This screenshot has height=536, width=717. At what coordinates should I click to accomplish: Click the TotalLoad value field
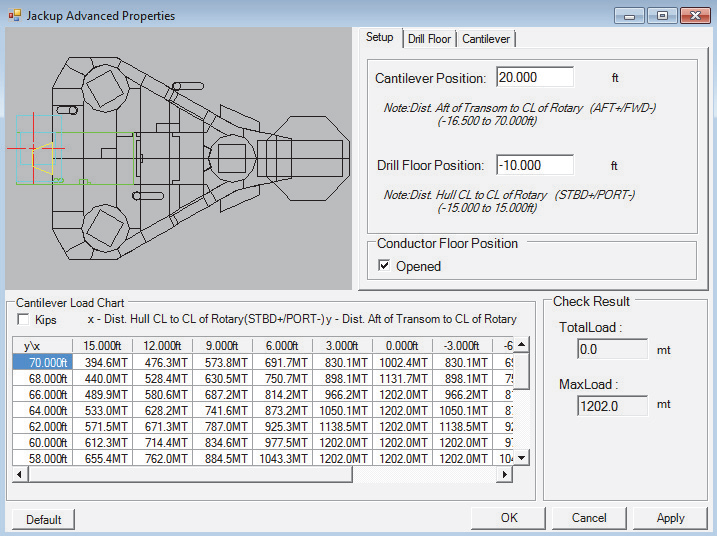click(612, 349)
